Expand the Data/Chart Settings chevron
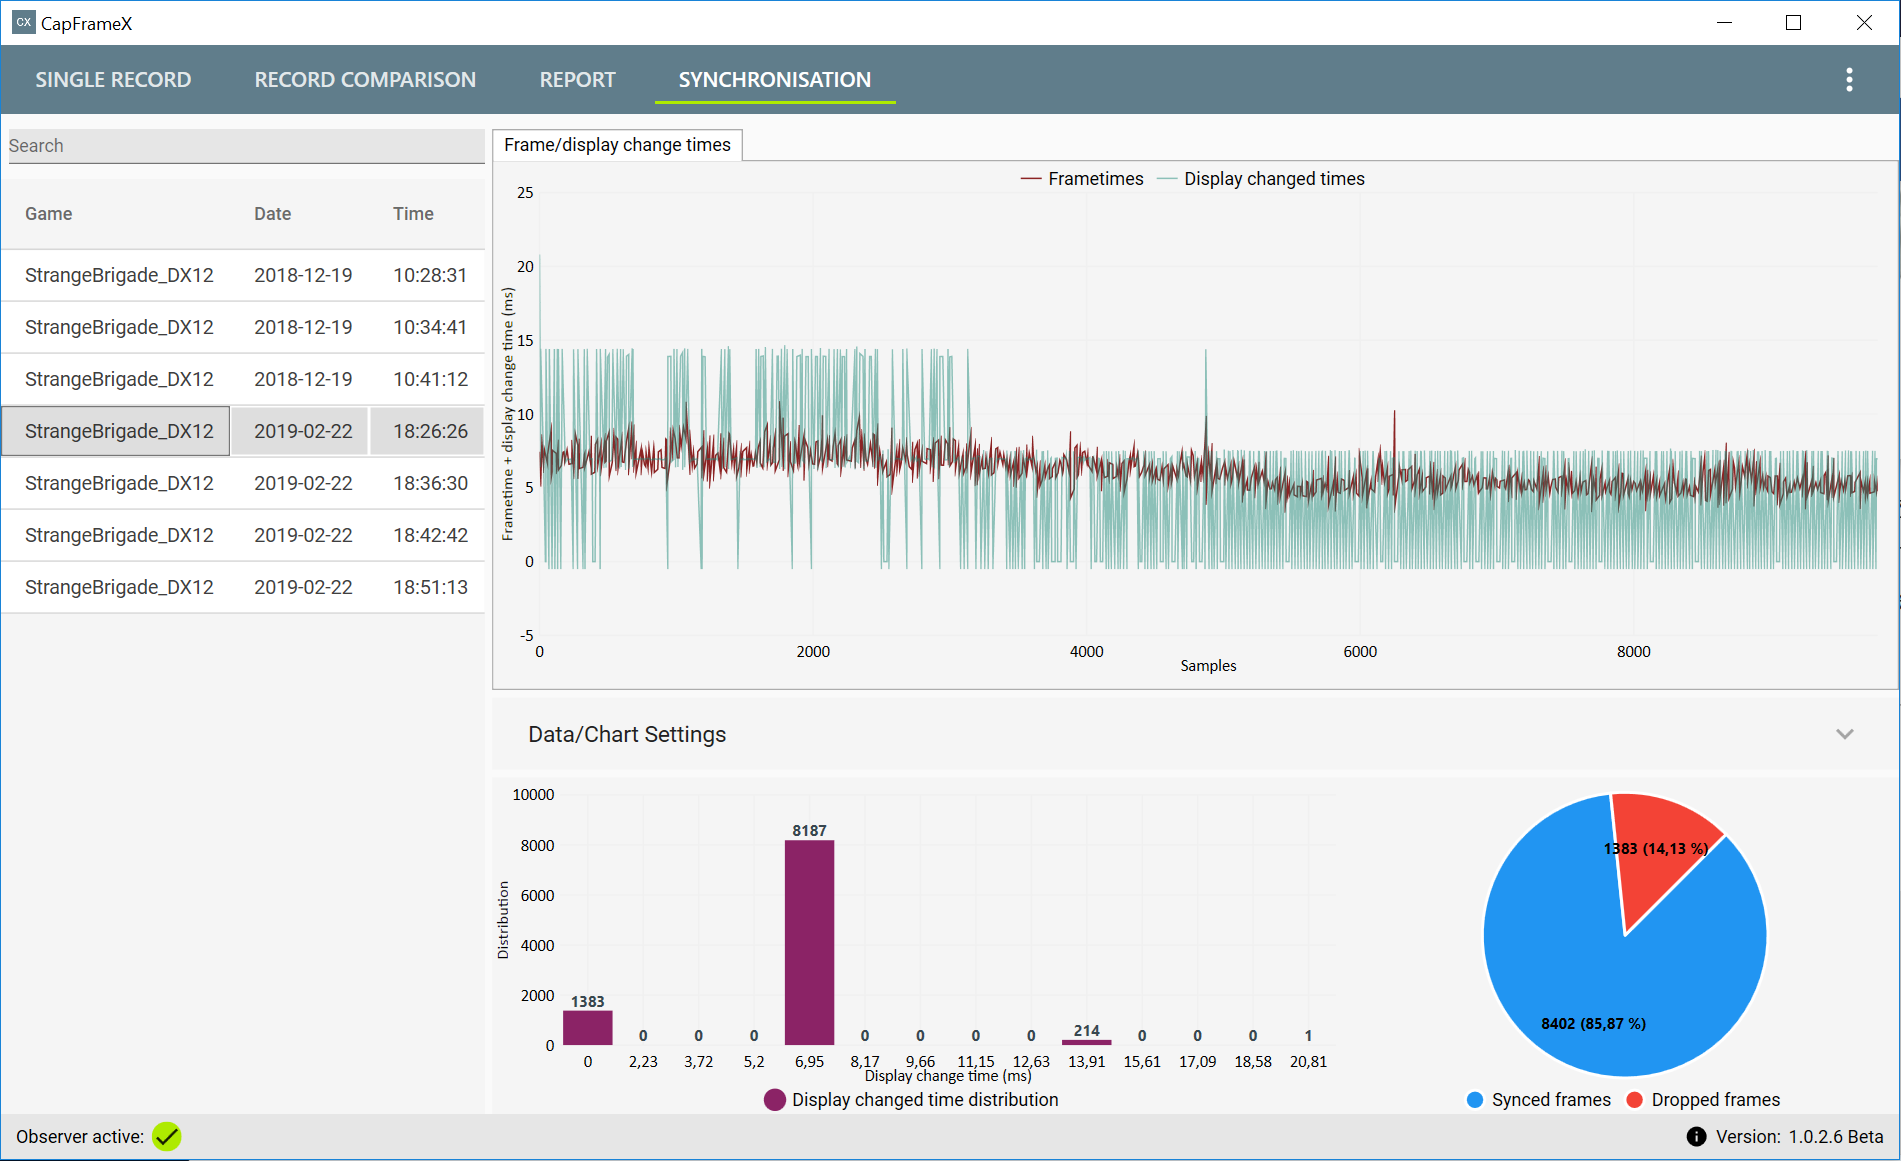This screenshot has height=1161, width=1901. click(1845, 734)
